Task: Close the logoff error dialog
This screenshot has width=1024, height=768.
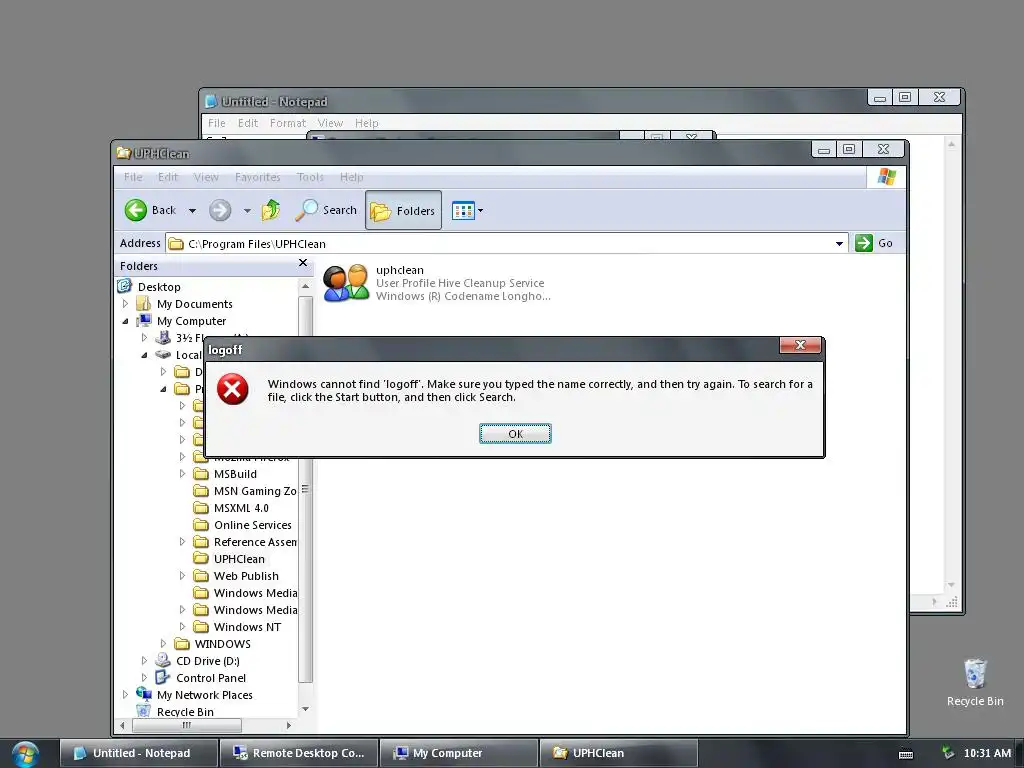Action: click(800, 345)
